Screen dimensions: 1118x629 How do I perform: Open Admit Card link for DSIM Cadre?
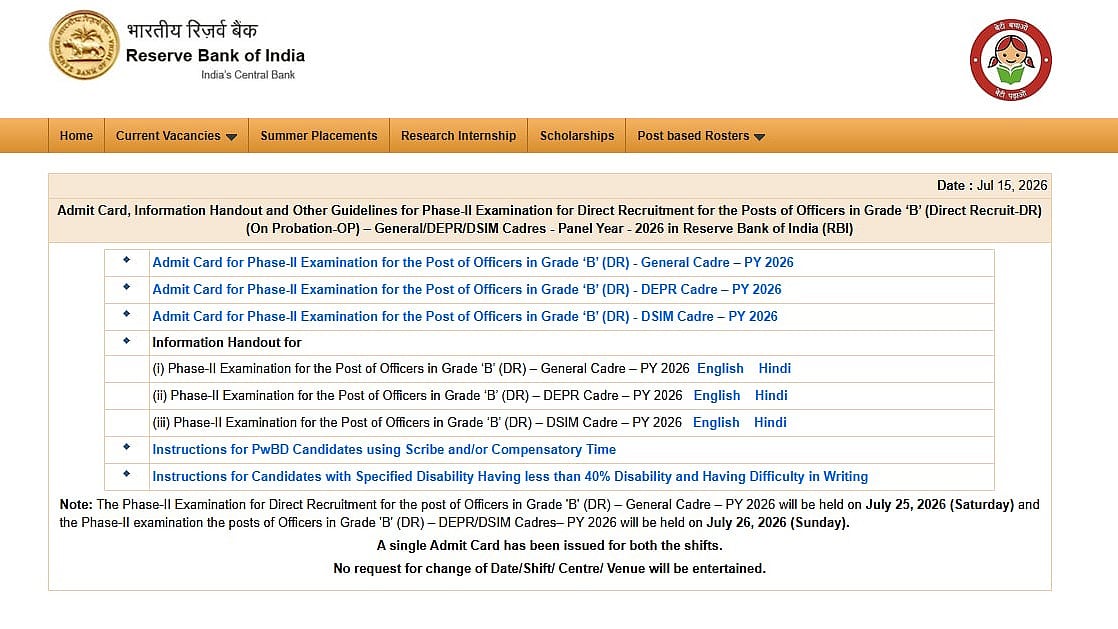point(465,317)
